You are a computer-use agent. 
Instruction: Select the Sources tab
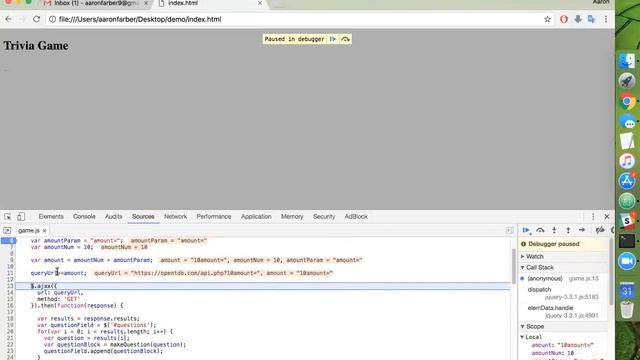143,217
